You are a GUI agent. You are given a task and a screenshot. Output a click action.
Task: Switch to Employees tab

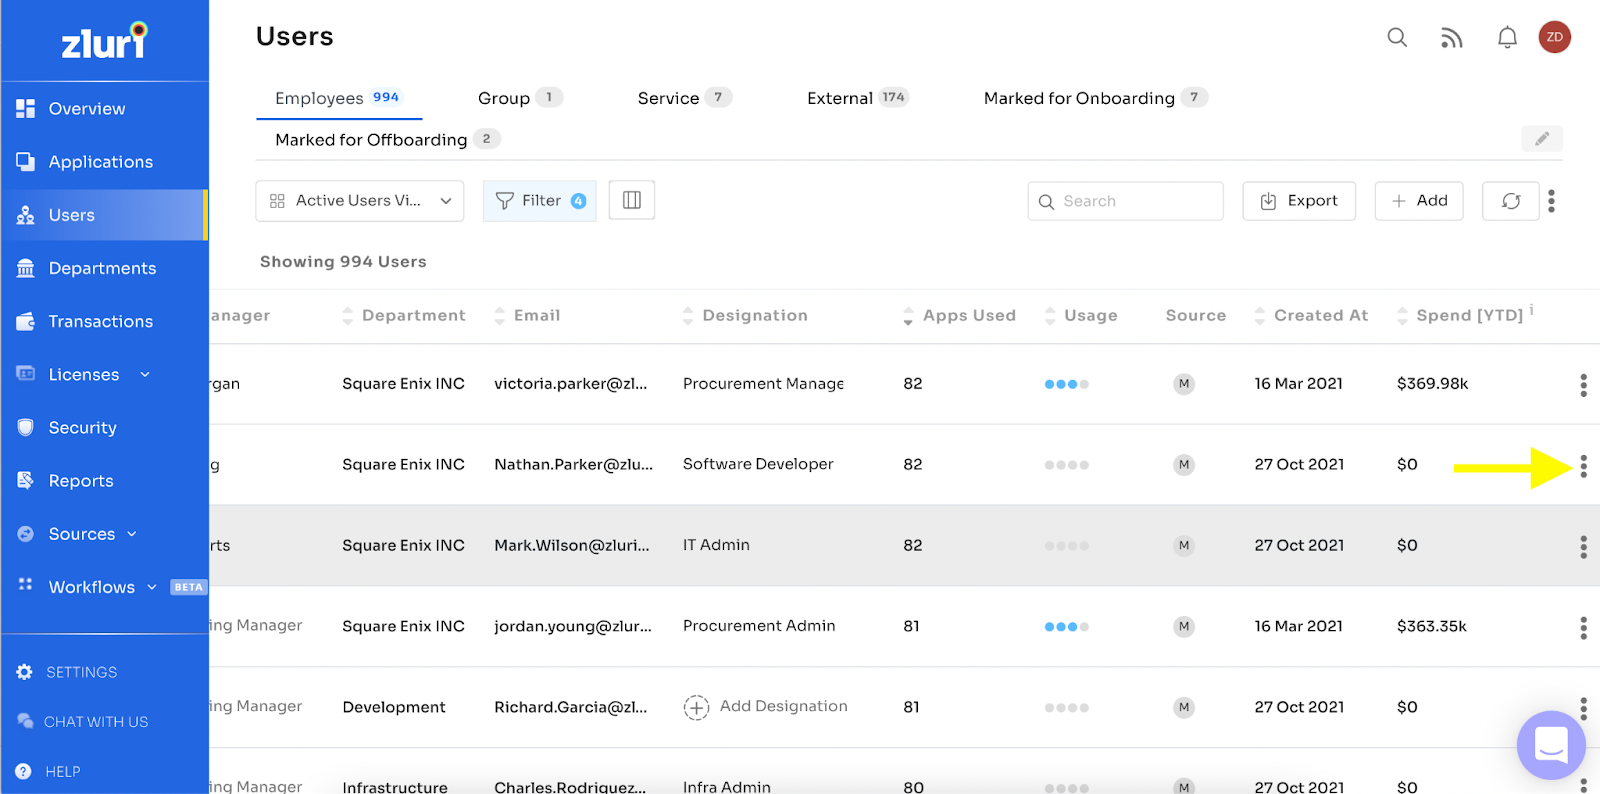coord(337,98)
